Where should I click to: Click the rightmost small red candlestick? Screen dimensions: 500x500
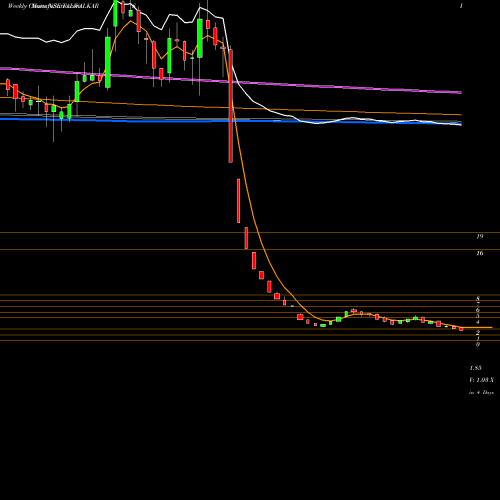coord(461,329)
